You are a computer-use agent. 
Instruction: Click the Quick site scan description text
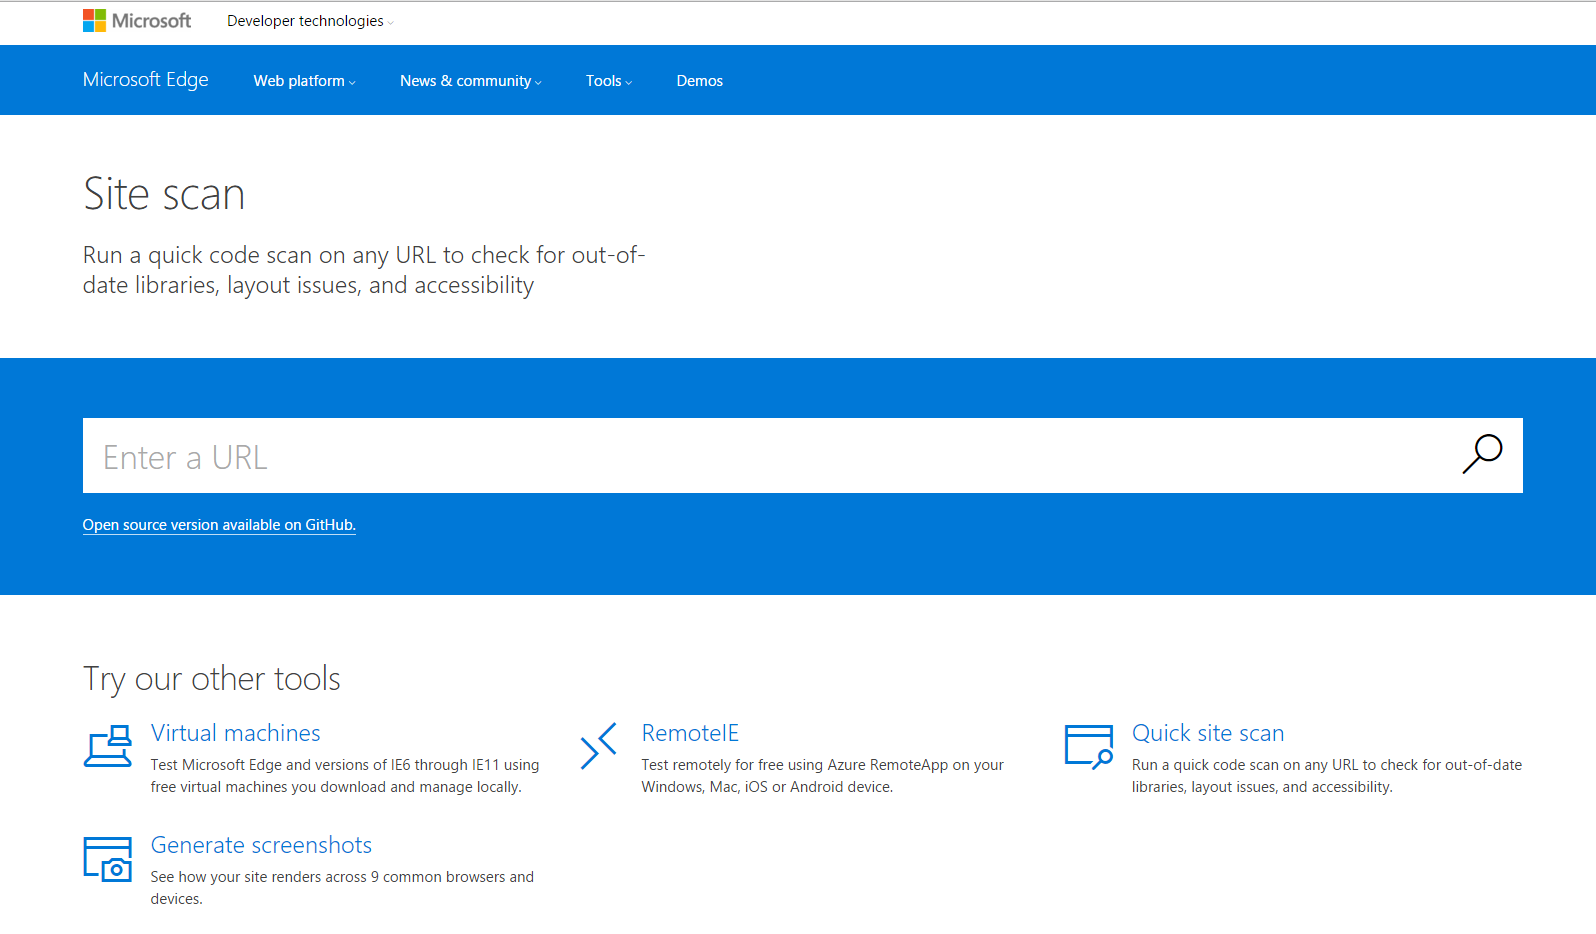pyautogui.click(x=1327, y=776)
